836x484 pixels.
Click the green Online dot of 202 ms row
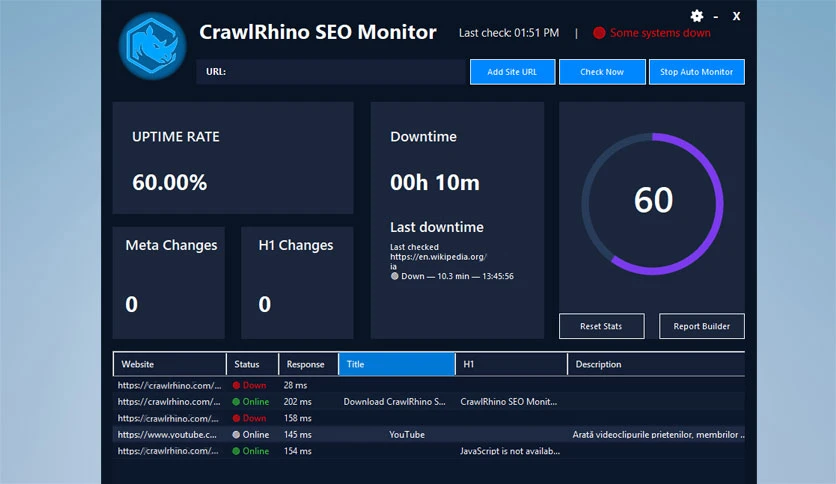236,401
